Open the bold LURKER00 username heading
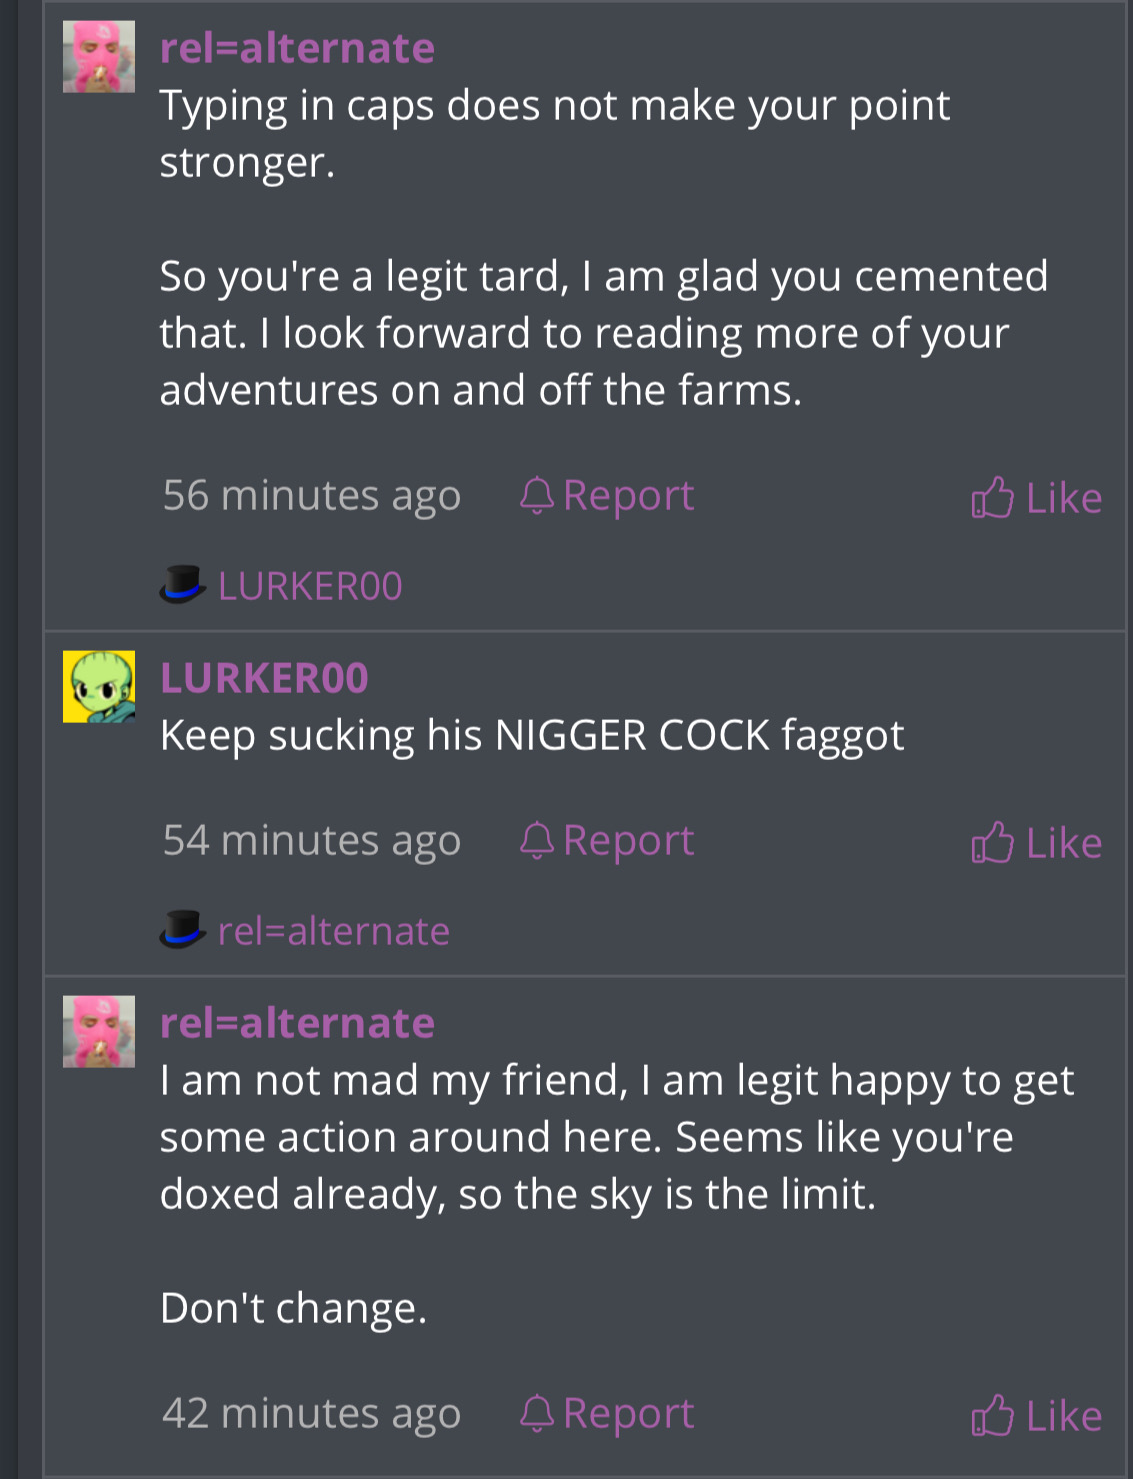The image size is (1133, 1479). coord(264,678)
